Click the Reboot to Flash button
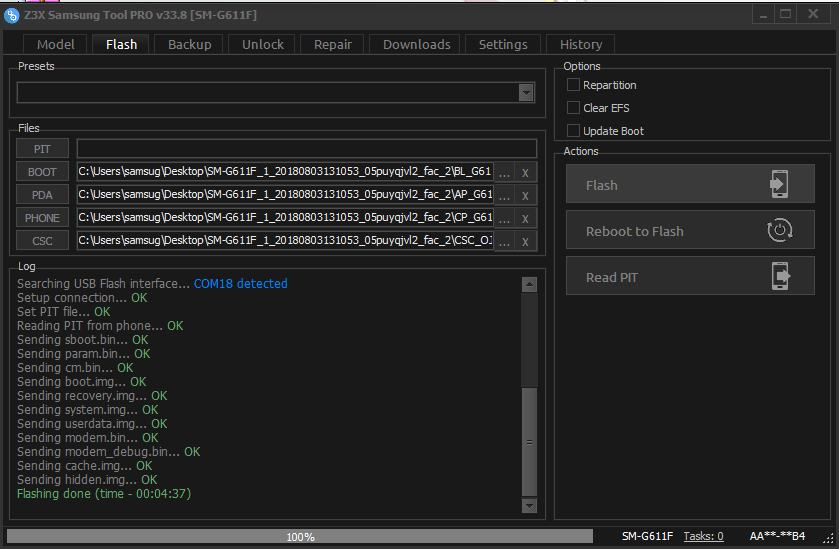The width and height of the screenshot is (839, 549). [690, 230]
